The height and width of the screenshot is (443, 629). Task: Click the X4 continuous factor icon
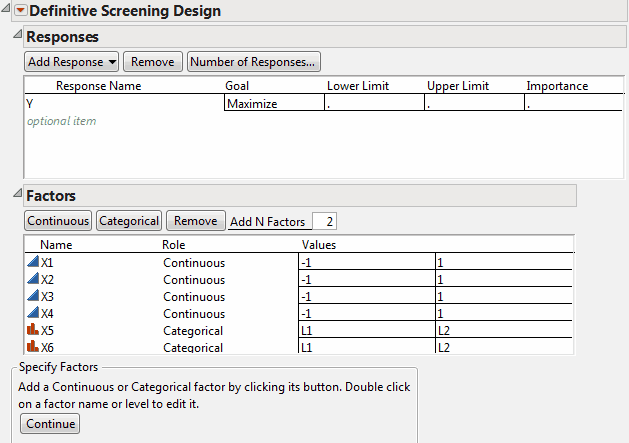point(33,314)
